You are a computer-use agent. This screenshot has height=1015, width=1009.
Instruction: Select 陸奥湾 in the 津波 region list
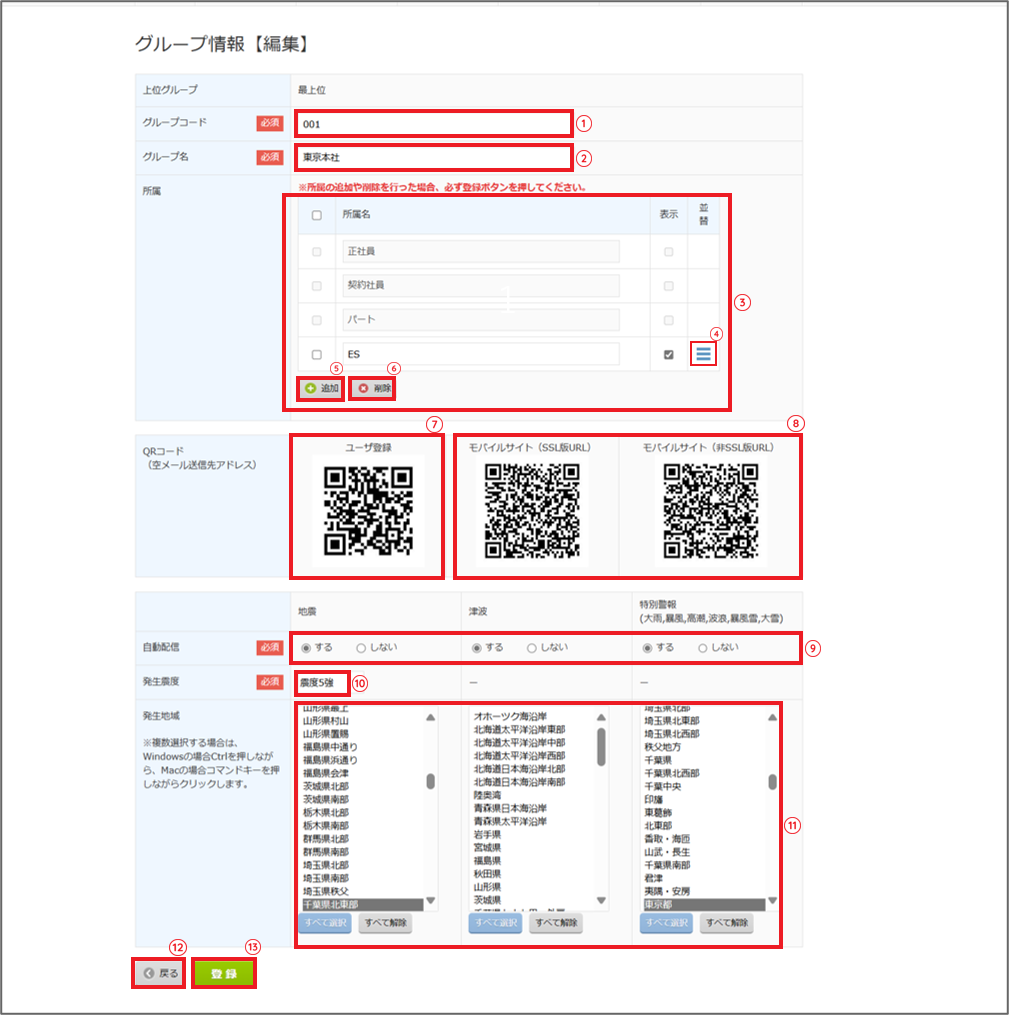tap(487, 796)
